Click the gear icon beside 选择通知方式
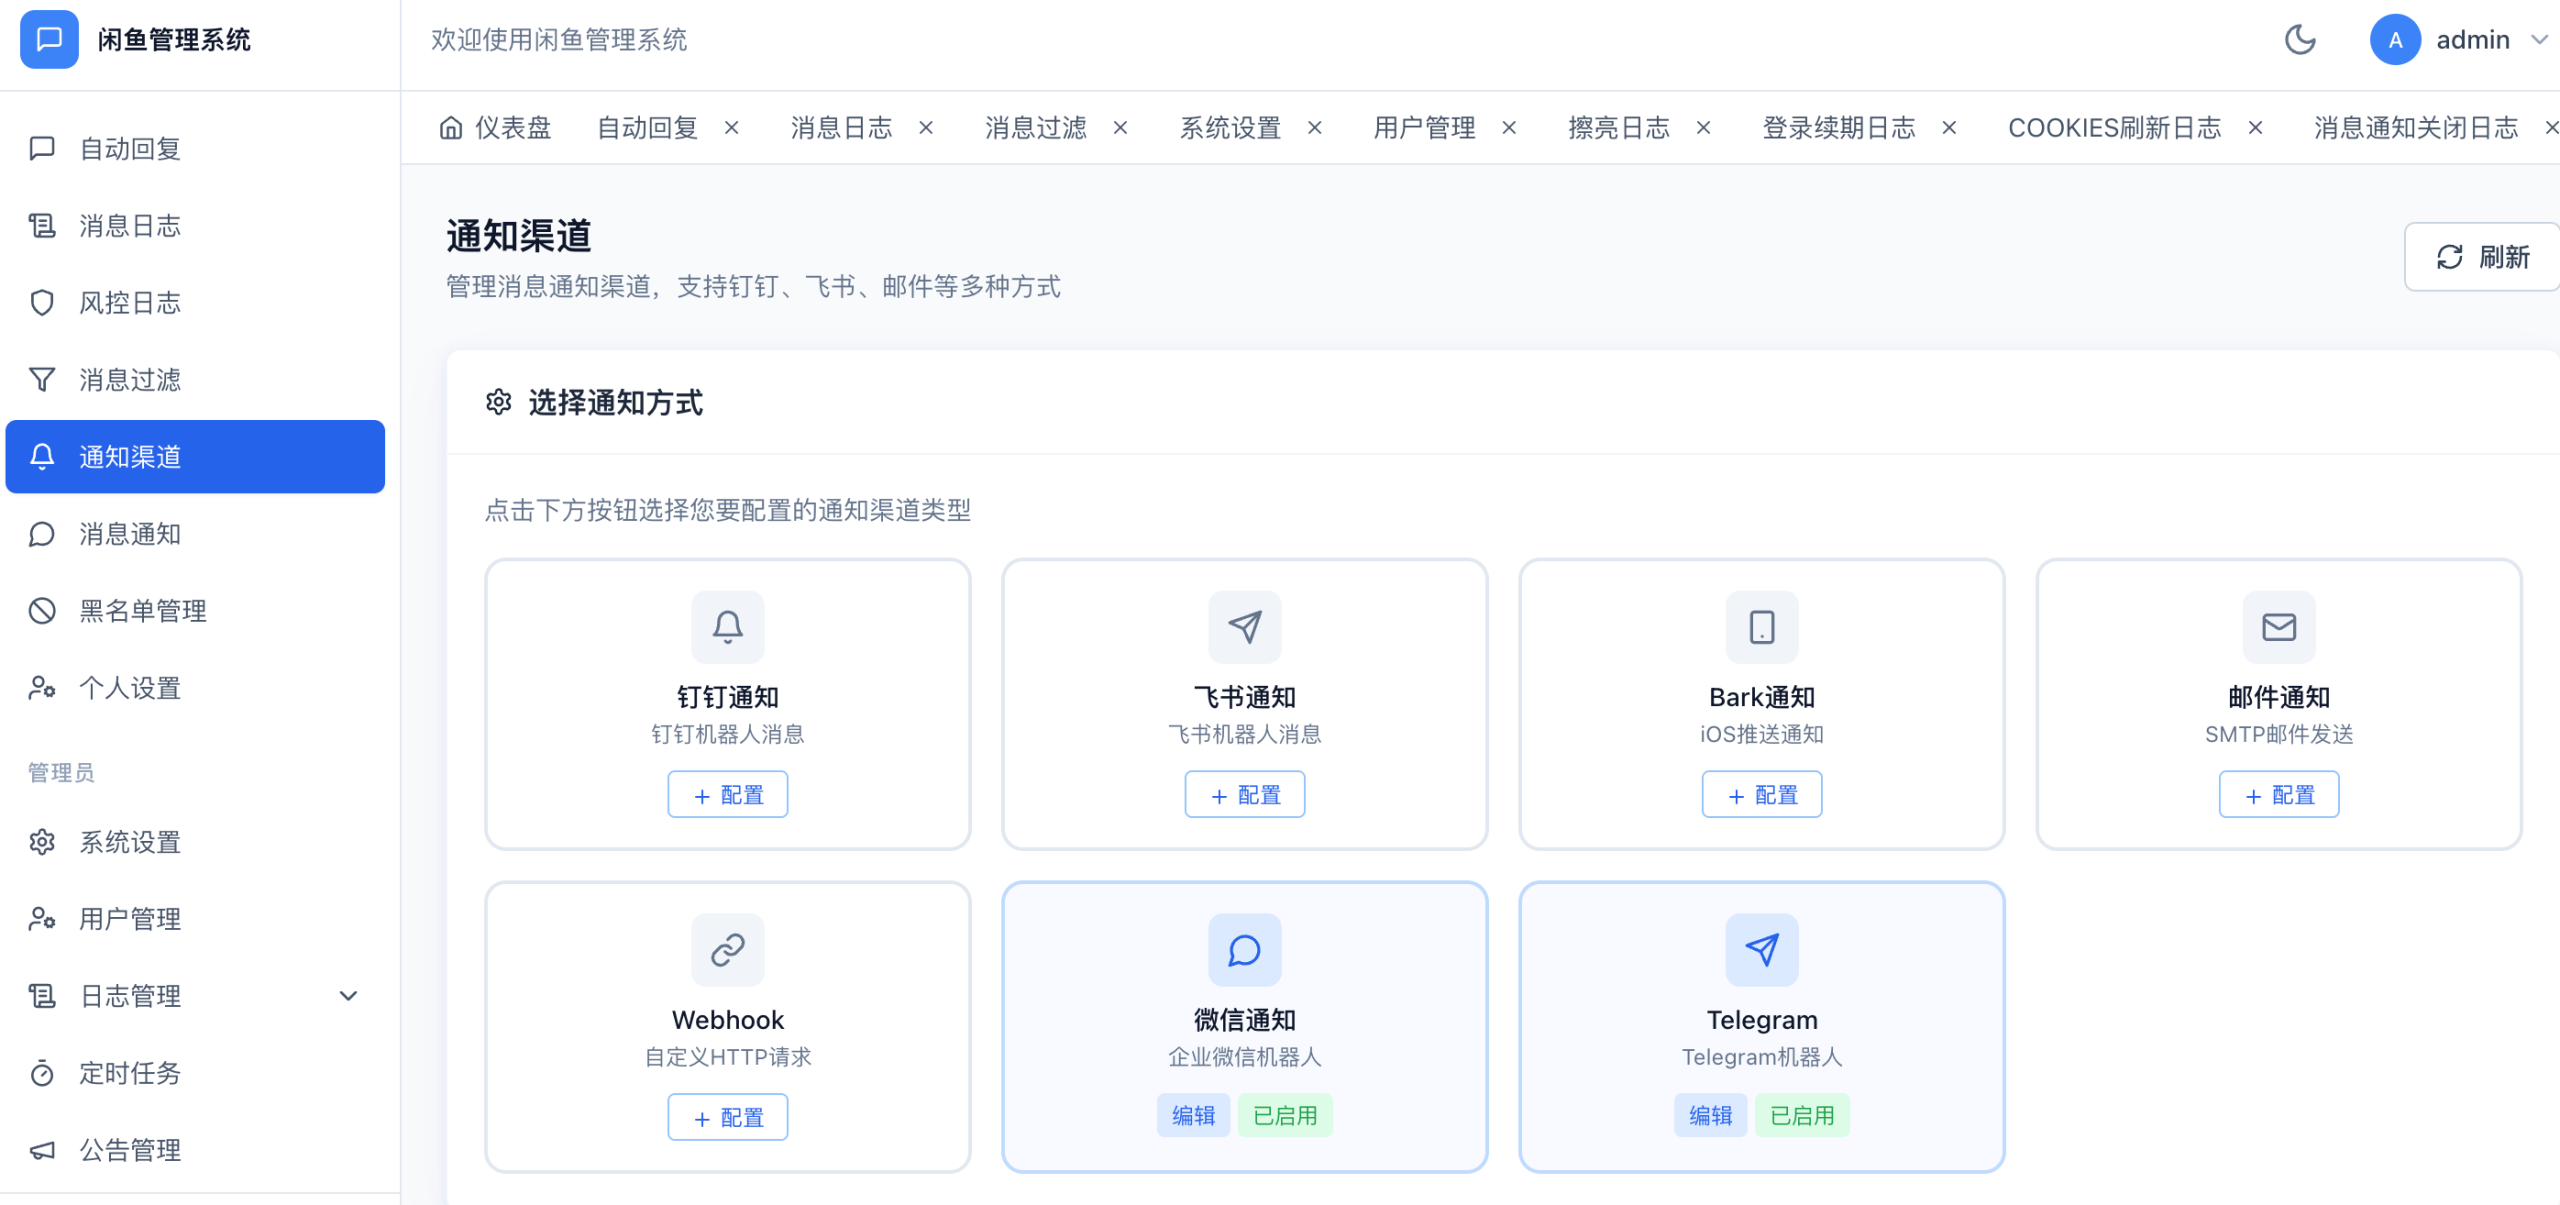The height and width of the screenshot is (1205, 2560). [499, 402]
